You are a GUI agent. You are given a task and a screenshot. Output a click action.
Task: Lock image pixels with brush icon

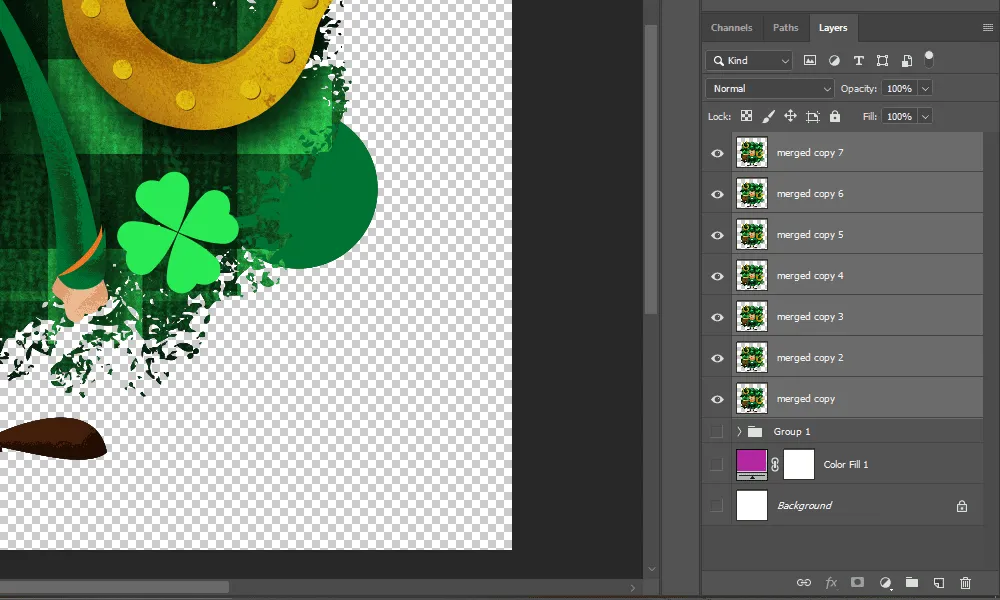click(x=768, y=116)
